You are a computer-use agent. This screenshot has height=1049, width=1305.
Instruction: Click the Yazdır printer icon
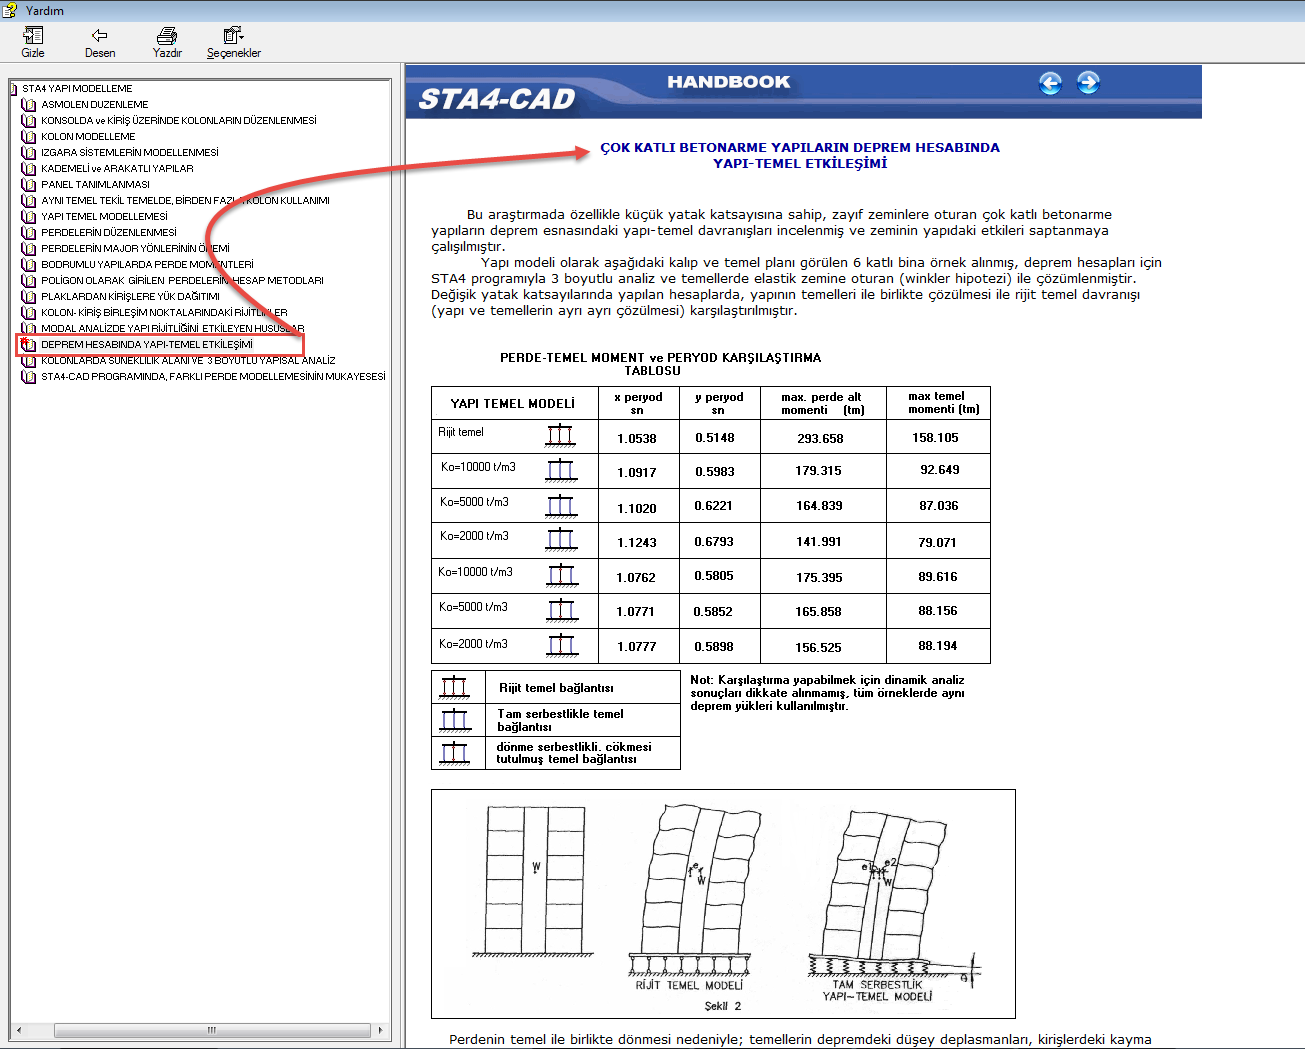click(x=167, y=35)
